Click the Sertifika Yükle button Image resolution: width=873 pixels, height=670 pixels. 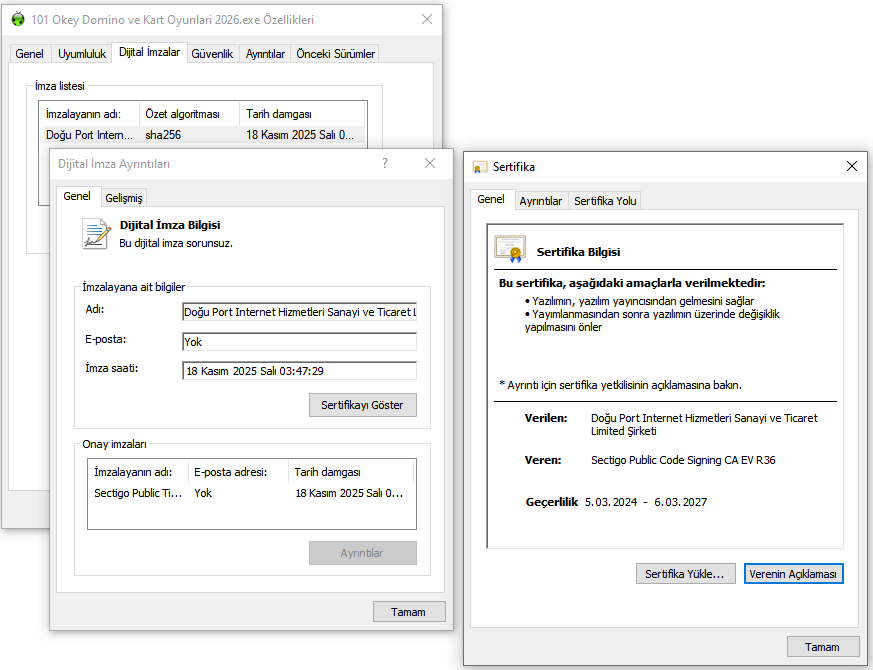pyautogui.click(x=685, y=573)
